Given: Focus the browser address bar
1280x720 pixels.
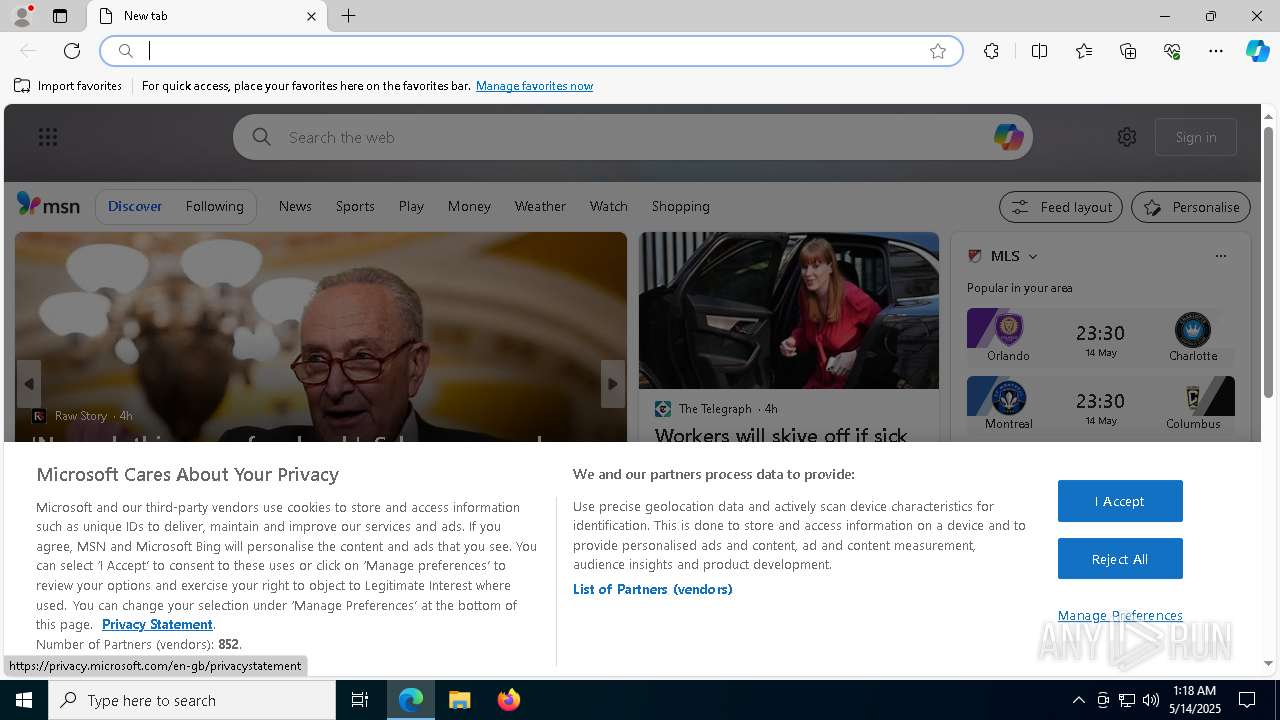Looking at the screenshot, I should (x=530, y=51).
